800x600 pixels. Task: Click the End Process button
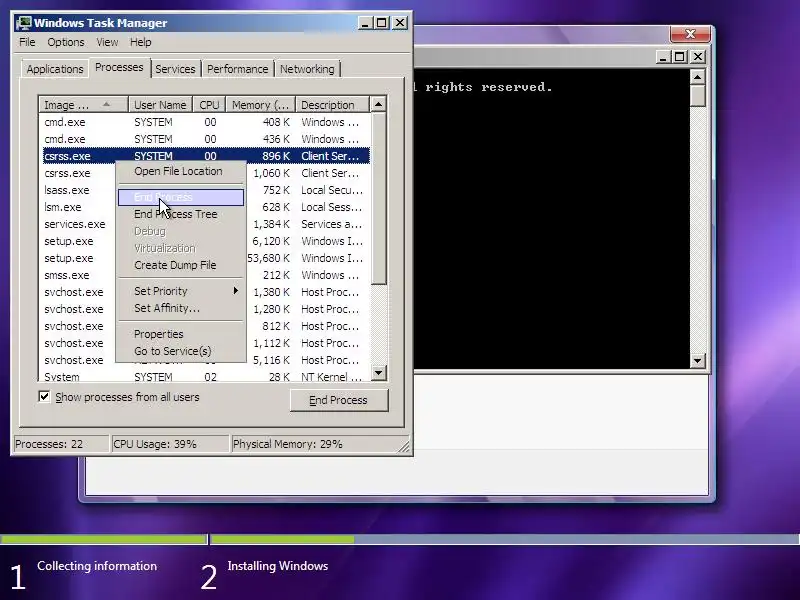pyautogui.click(x=339, y=400)
